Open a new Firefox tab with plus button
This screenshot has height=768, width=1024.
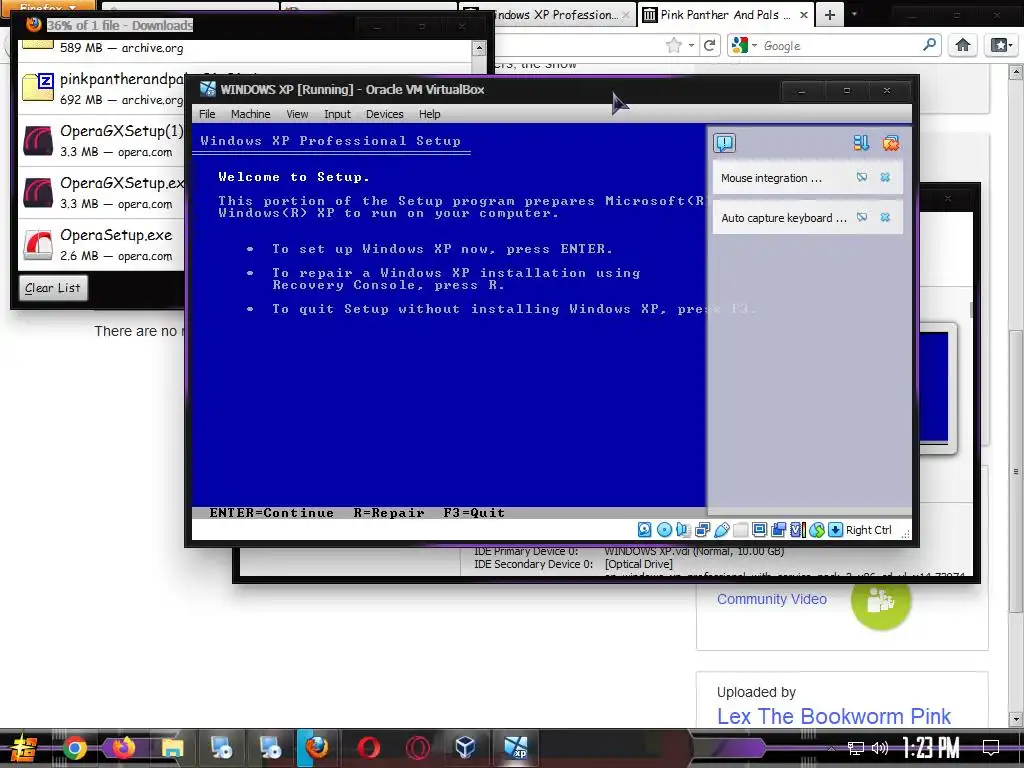829,15
